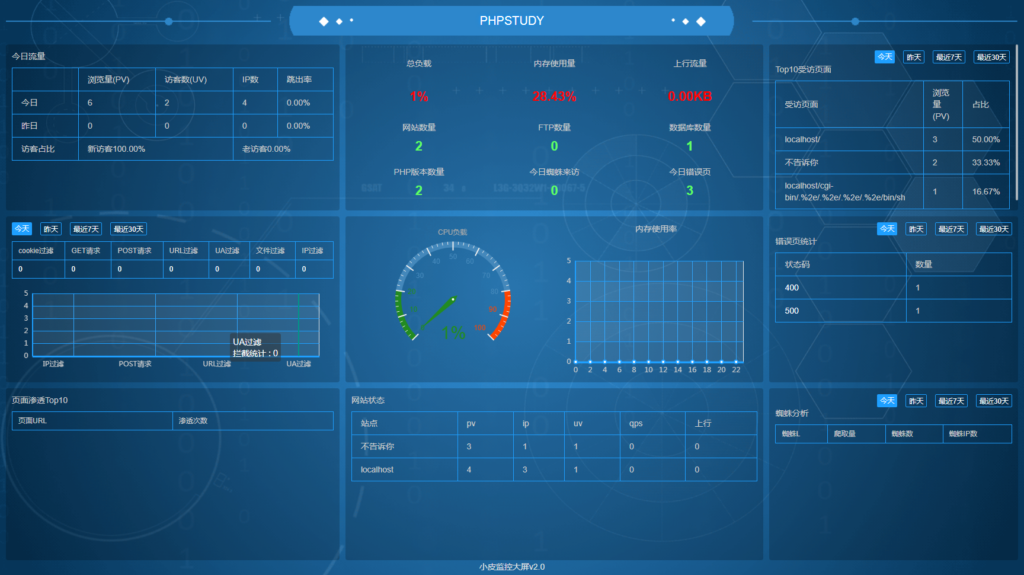Switch Top10受访页面 to 最近30天
This screenshot has width=1024, height=575.
[x=991, y=57]
